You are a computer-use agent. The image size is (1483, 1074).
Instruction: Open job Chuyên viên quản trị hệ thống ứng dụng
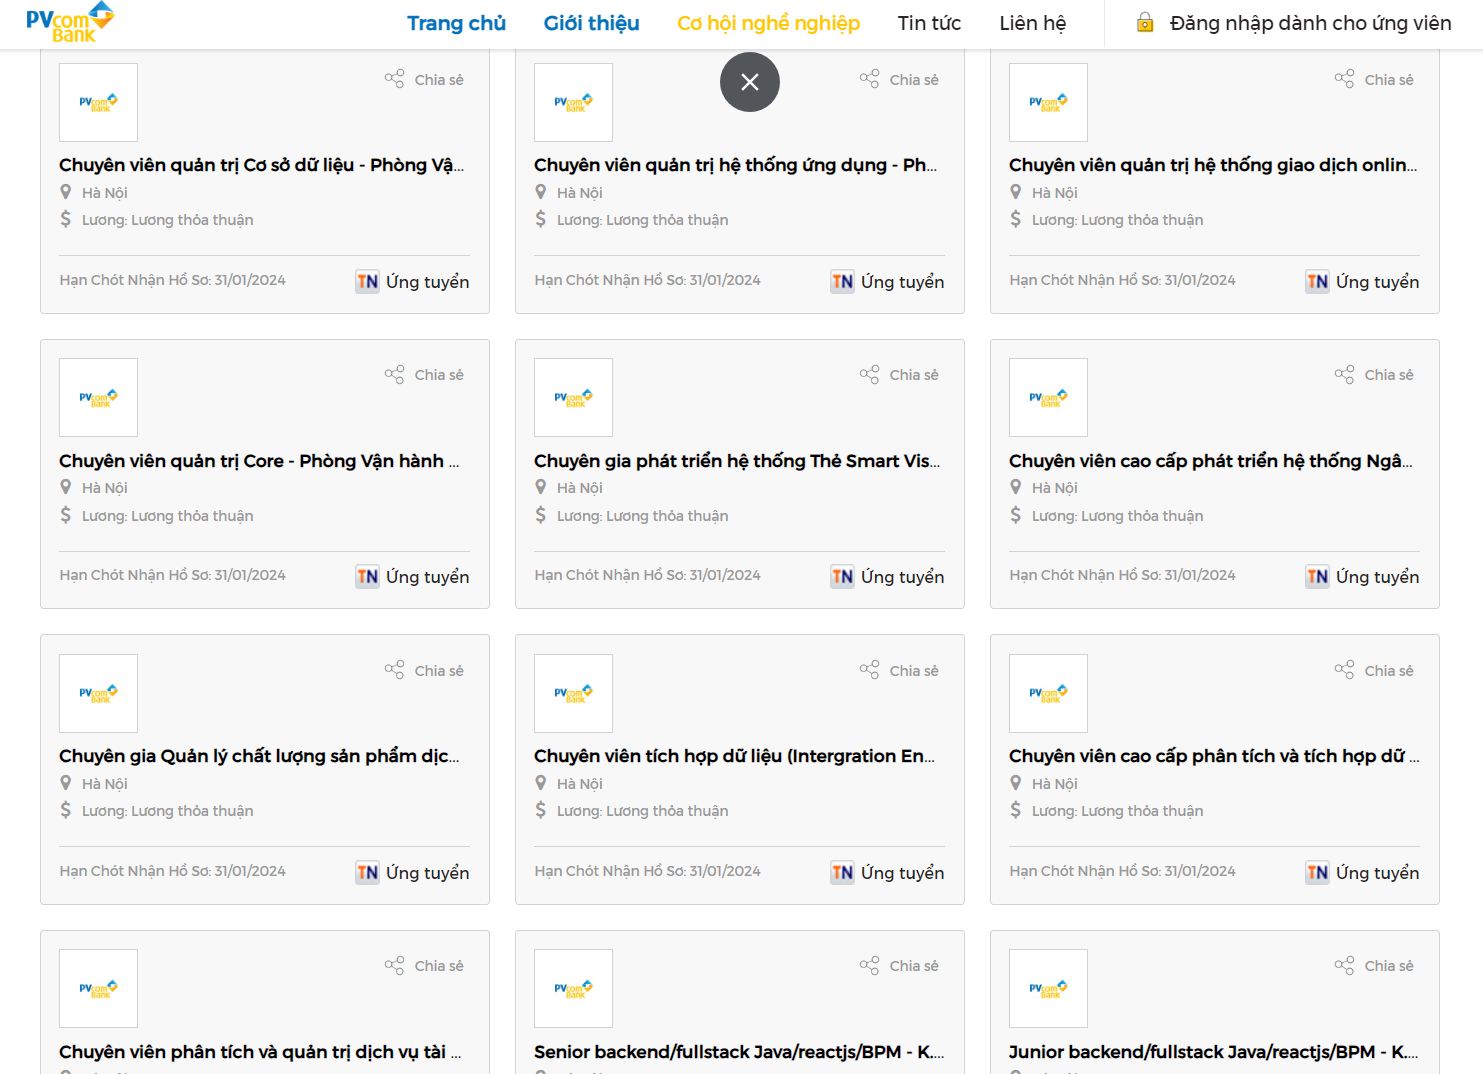point(736,165)
